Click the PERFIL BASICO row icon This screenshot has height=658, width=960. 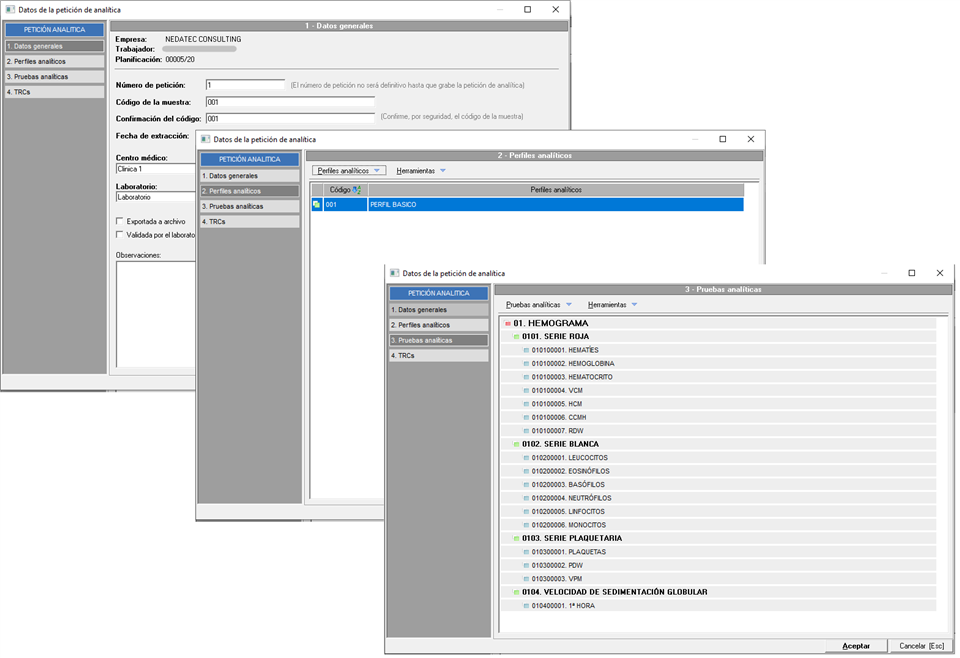coord(316,204)
